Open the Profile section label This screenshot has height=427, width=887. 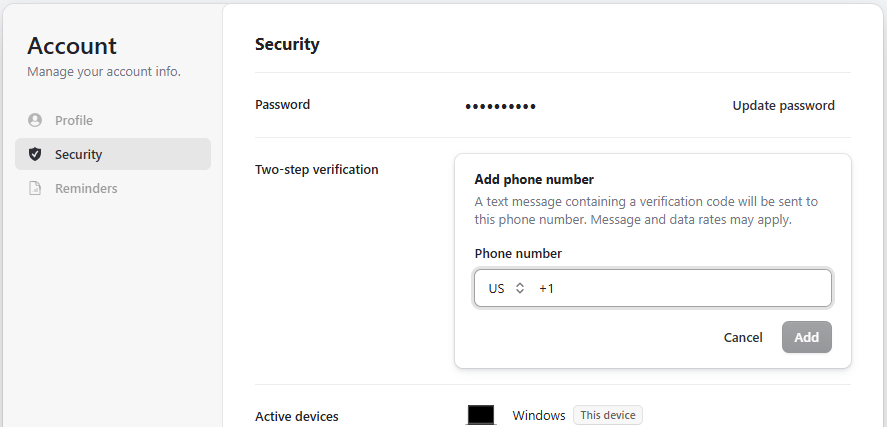click(x=74, y=120)
